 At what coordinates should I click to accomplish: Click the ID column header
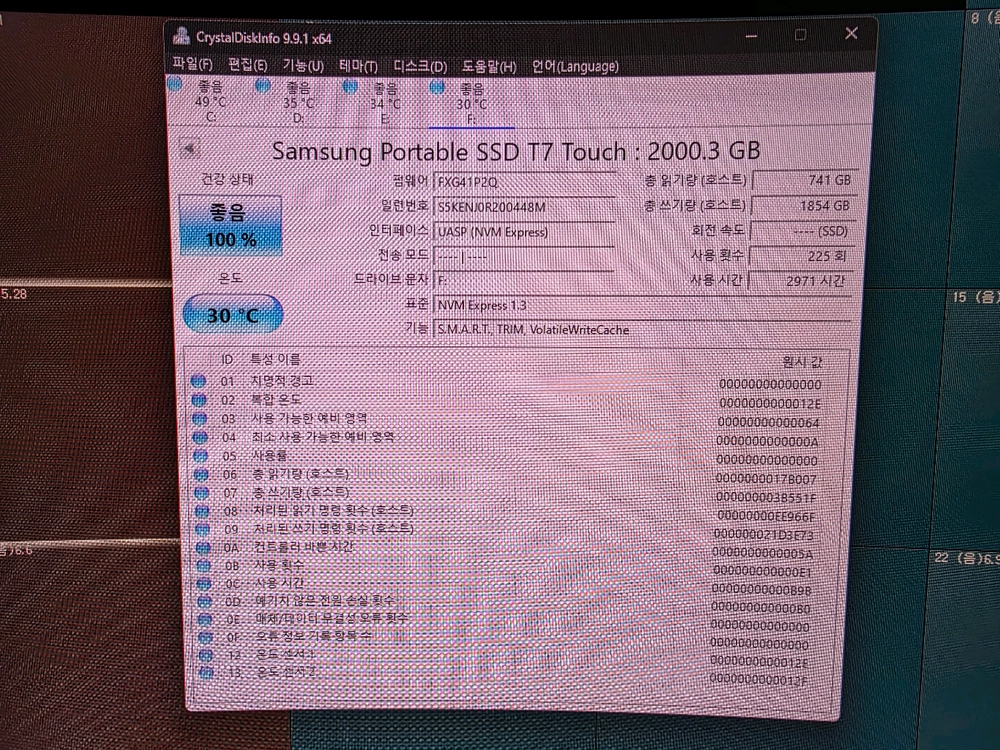point(227,360)
